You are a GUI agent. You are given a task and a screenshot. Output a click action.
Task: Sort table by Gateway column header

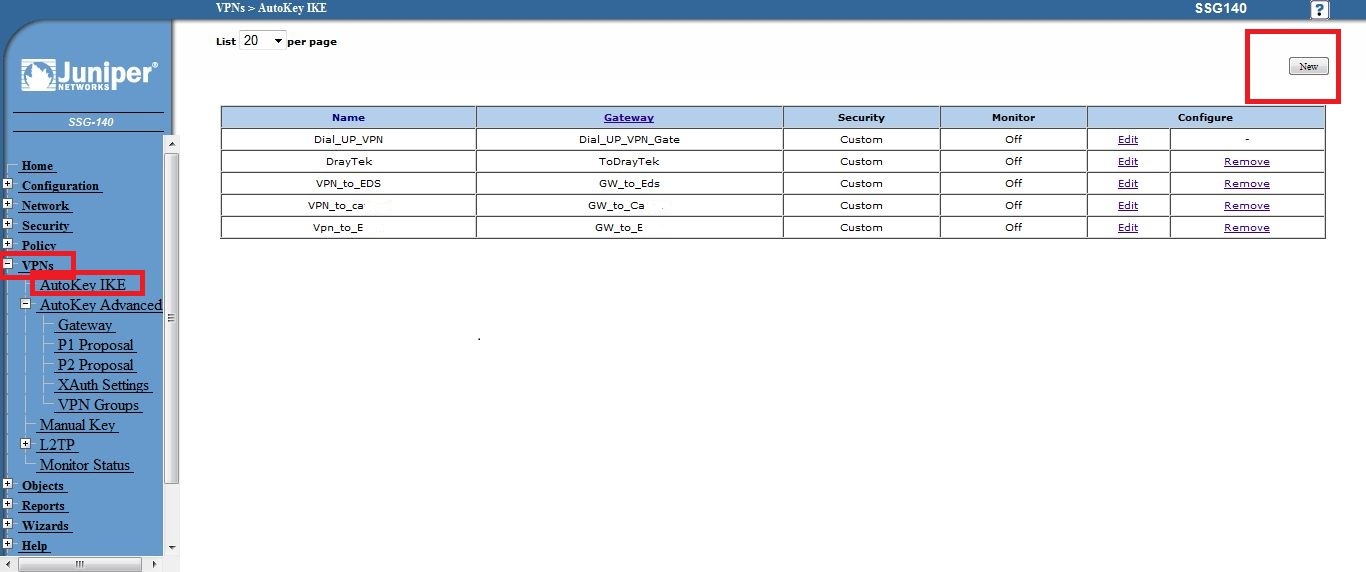[629, 117]
